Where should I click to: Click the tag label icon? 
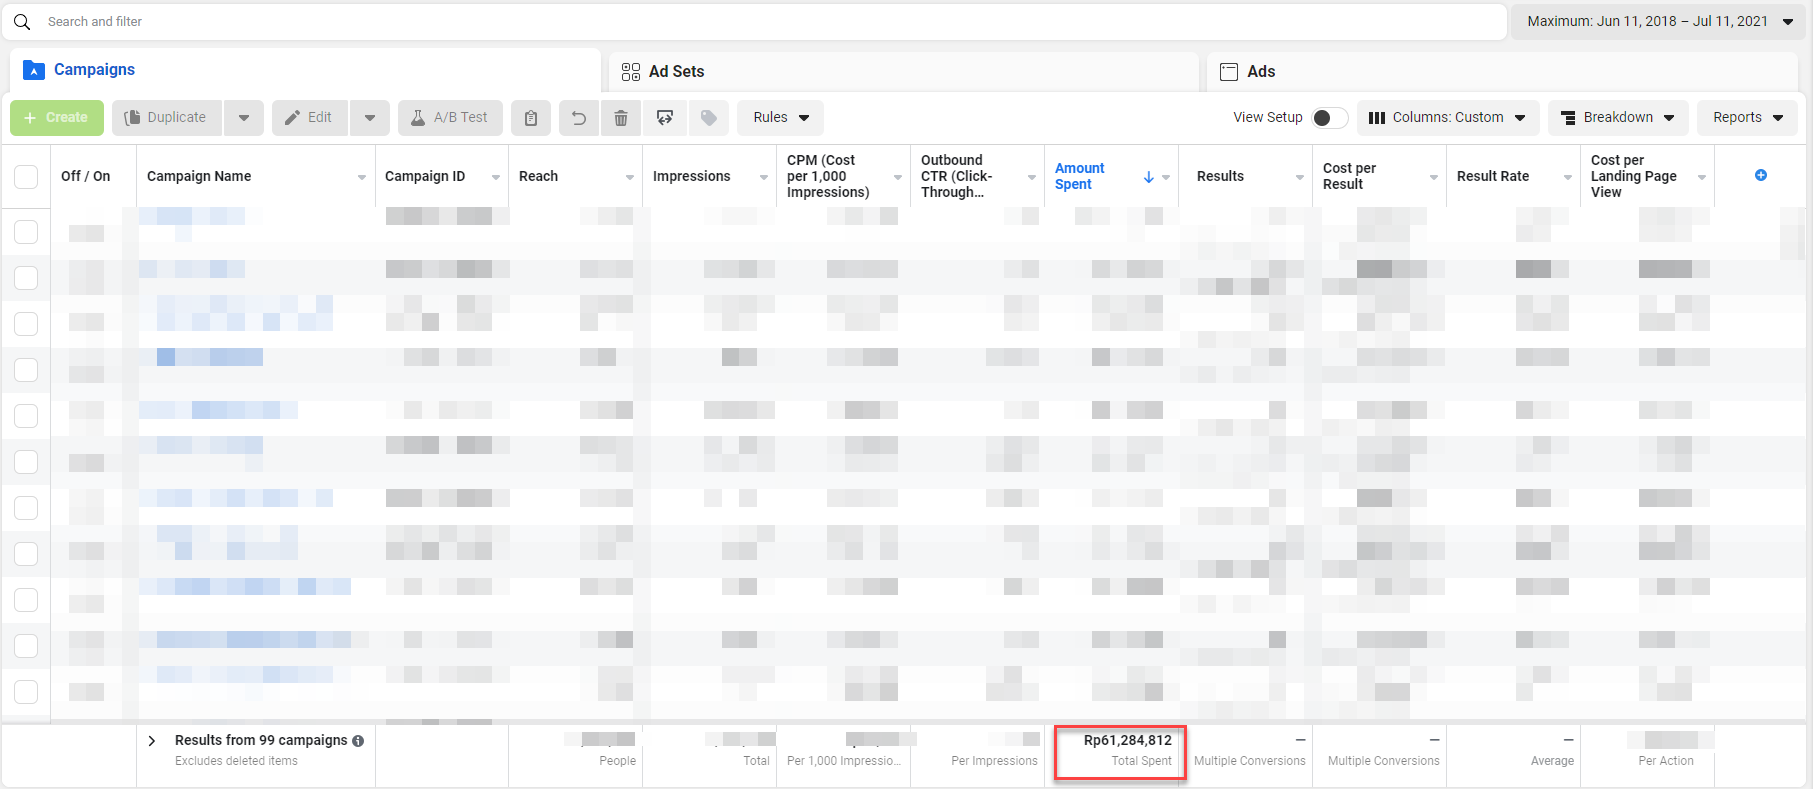pos(709,118)
